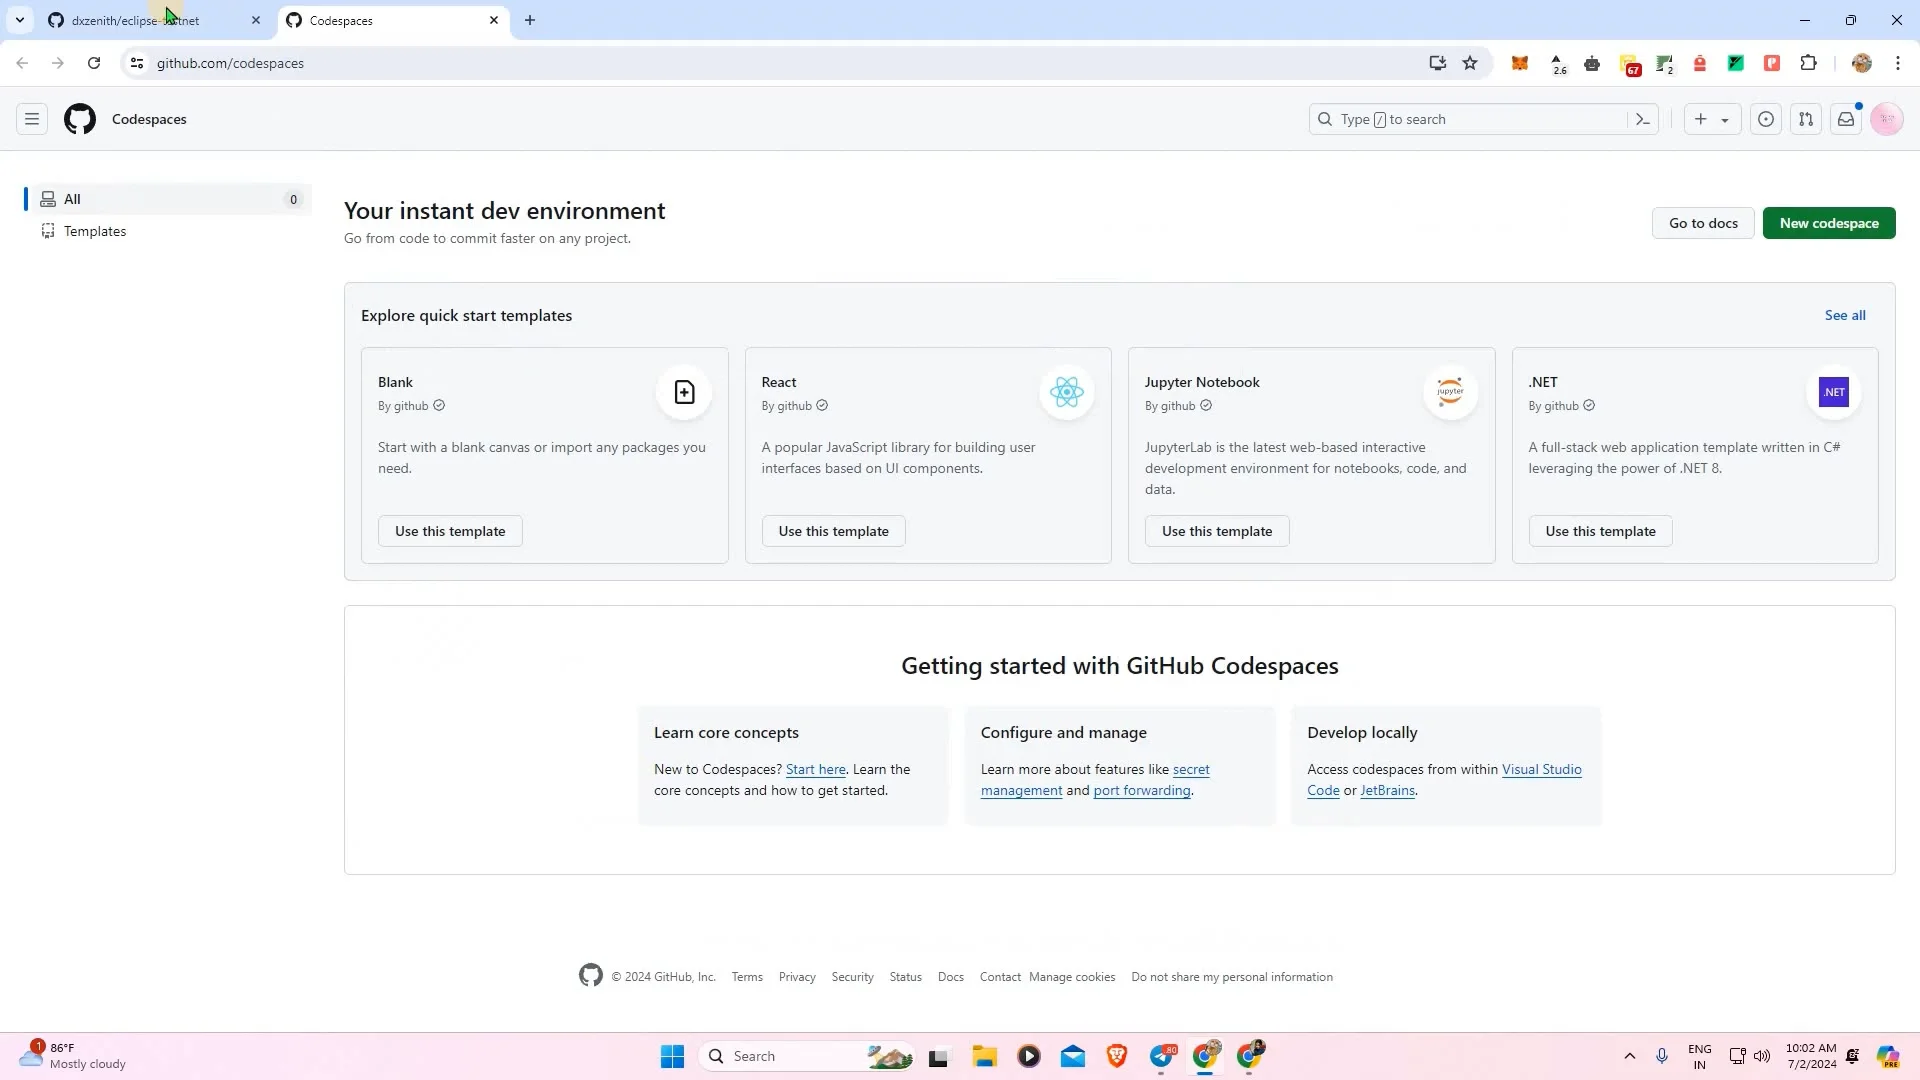Image resolution: width=1920 pixels, height=1080 pixels.
Task: Open Windows Start menu
Action: tap(672, 1056)
